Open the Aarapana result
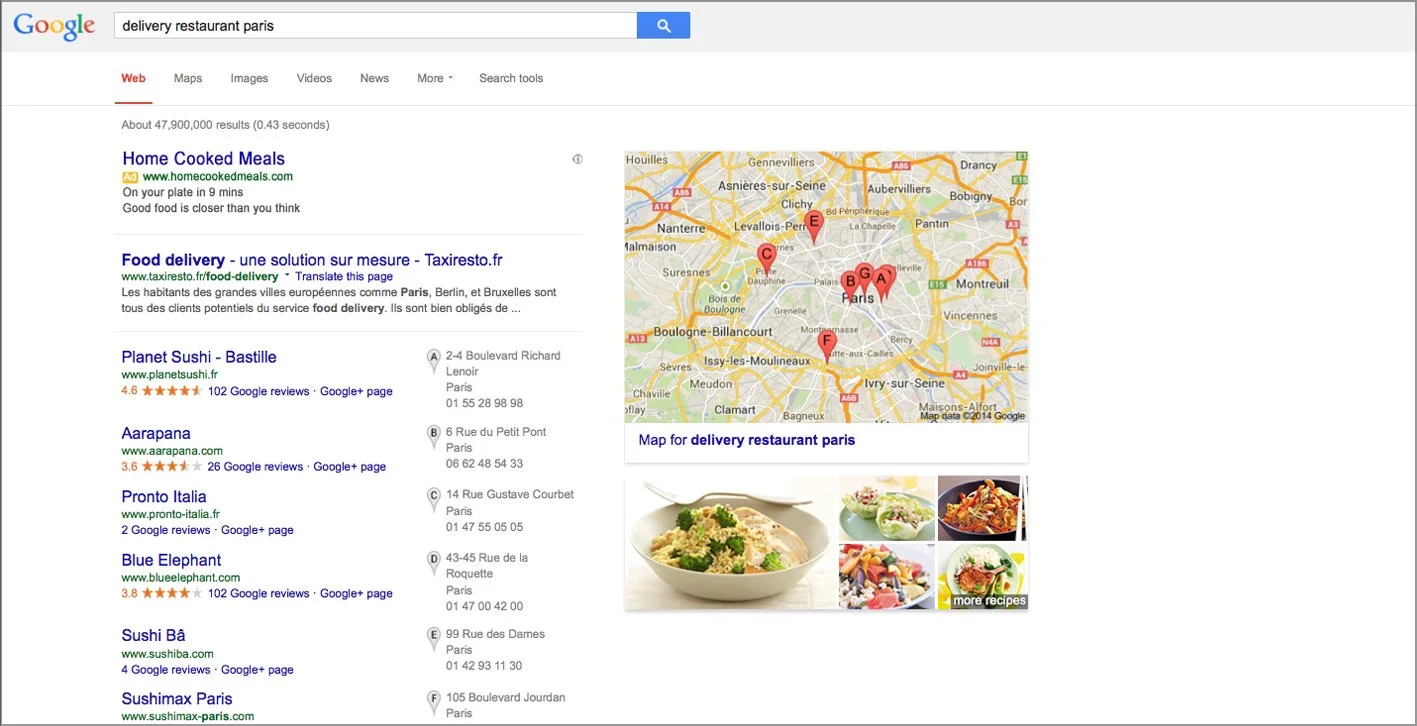The width and height of the screenshot is (1417, 726). tap(156, 433)
